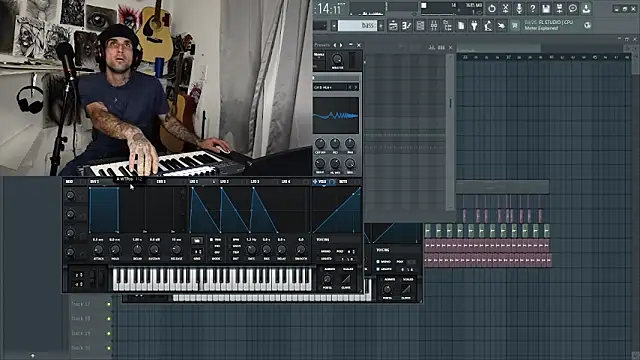
Task: Go to next preset with right arrow
Action: pyautogui.click(x=341, y=45)
